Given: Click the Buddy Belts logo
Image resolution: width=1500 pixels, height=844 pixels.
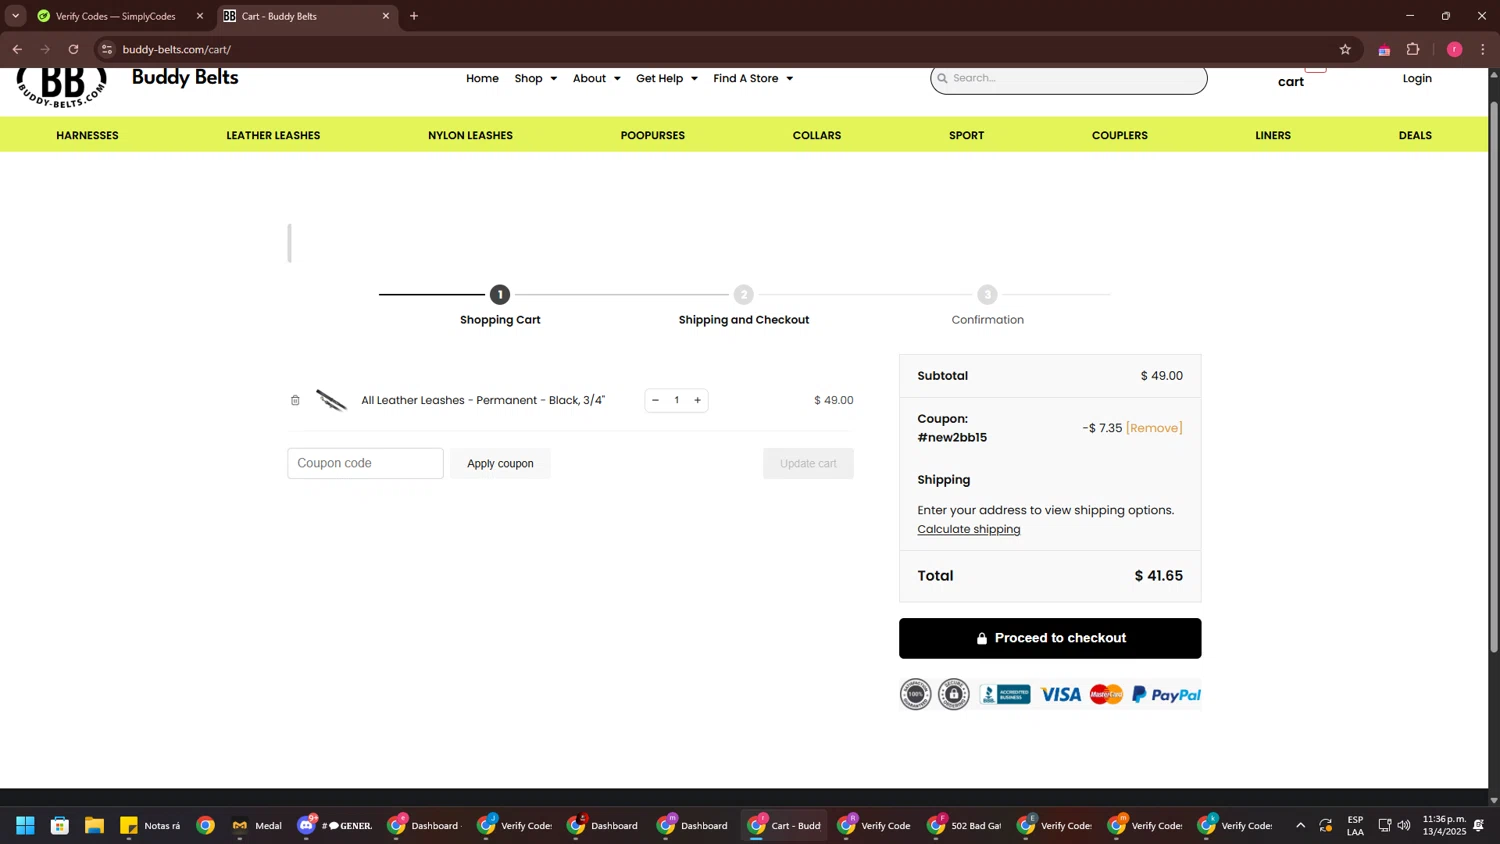Looking at the screenshot, I should (61, 86).
